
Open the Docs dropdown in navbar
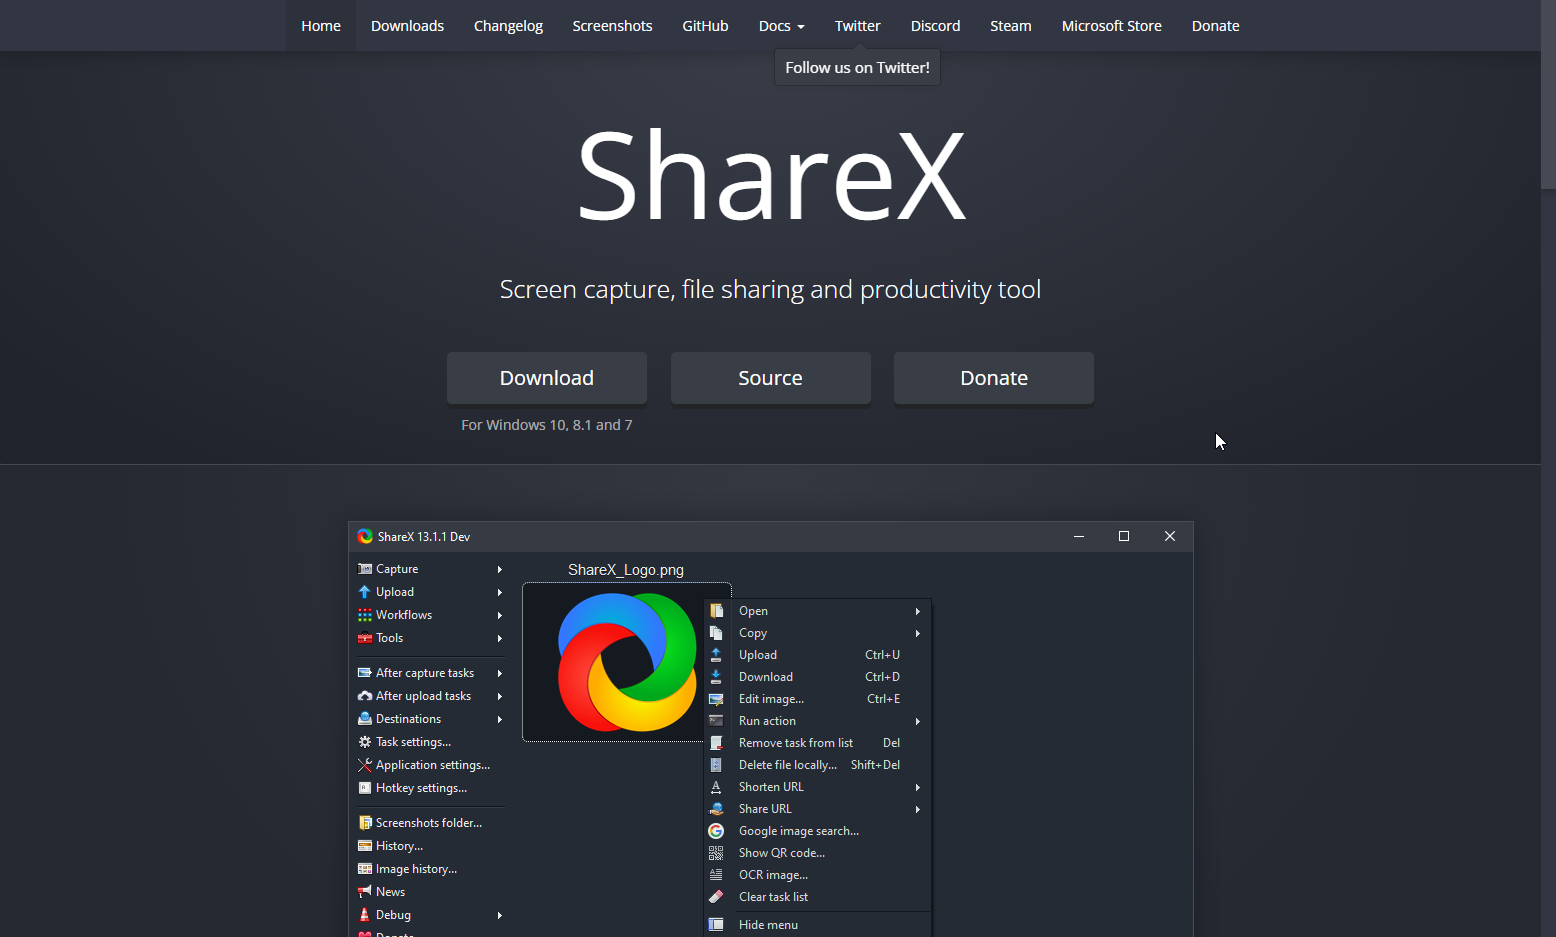781,26
